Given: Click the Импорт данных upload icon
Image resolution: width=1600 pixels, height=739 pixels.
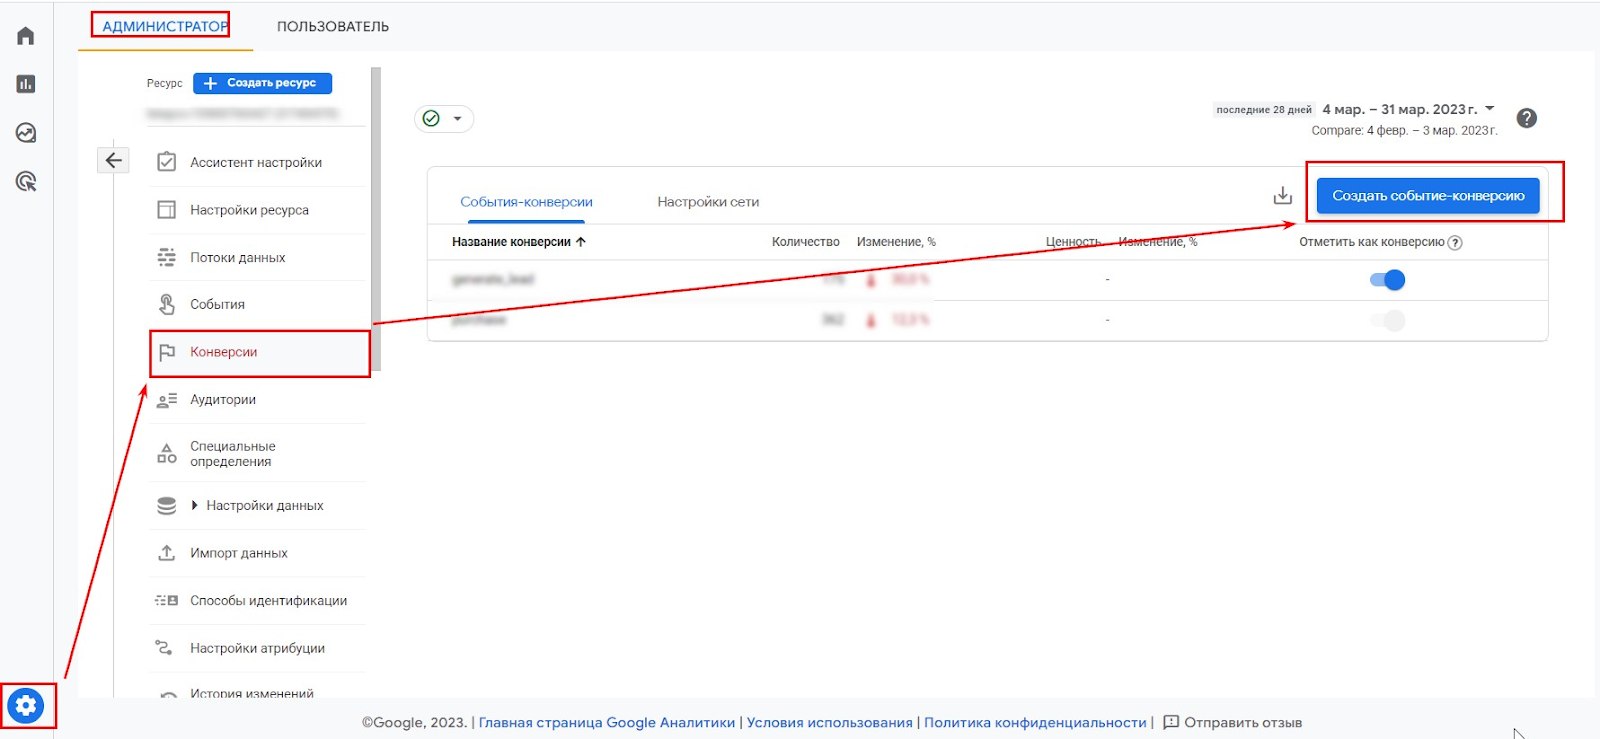Looking at the screenshot, I should click(167, 553).
